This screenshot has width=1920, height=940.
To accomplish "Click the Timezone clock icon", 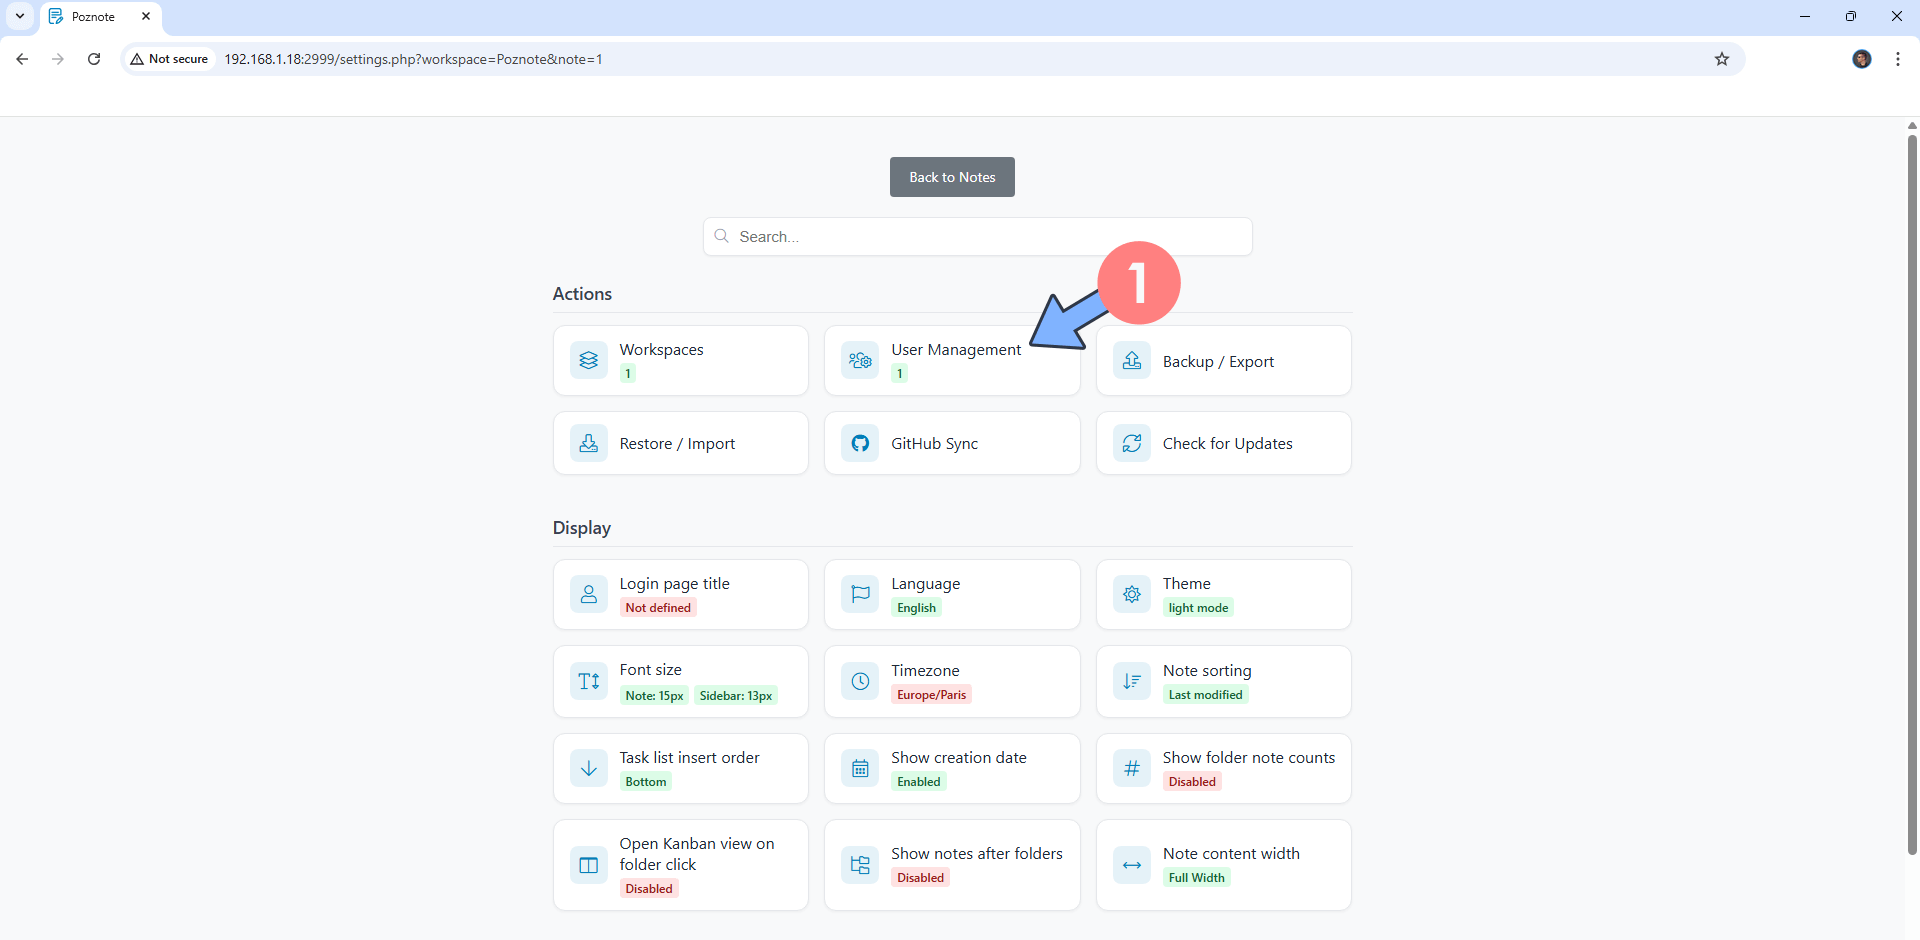I will (859, 681).
